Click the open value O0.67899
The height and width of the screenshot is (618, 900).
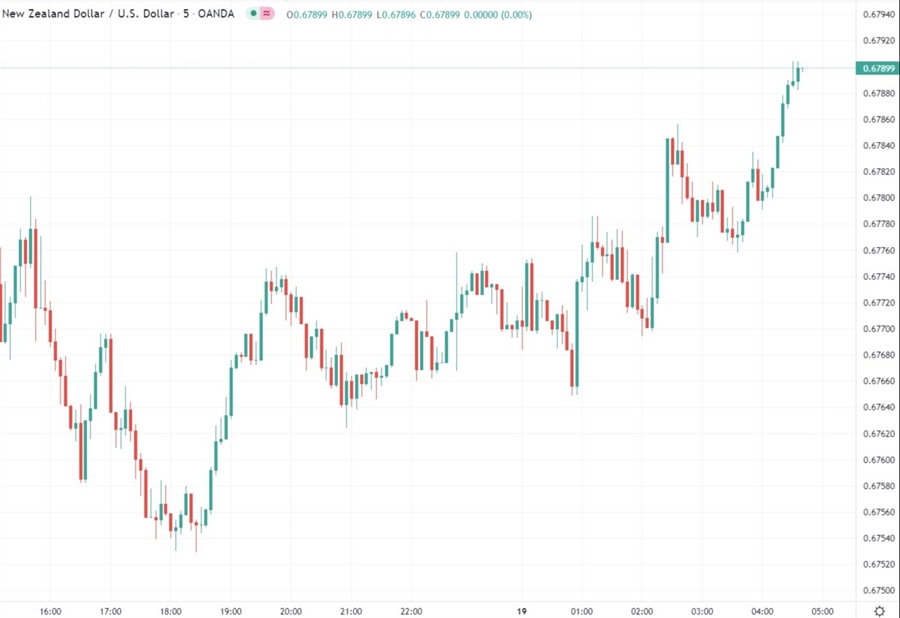coord(305,15)
